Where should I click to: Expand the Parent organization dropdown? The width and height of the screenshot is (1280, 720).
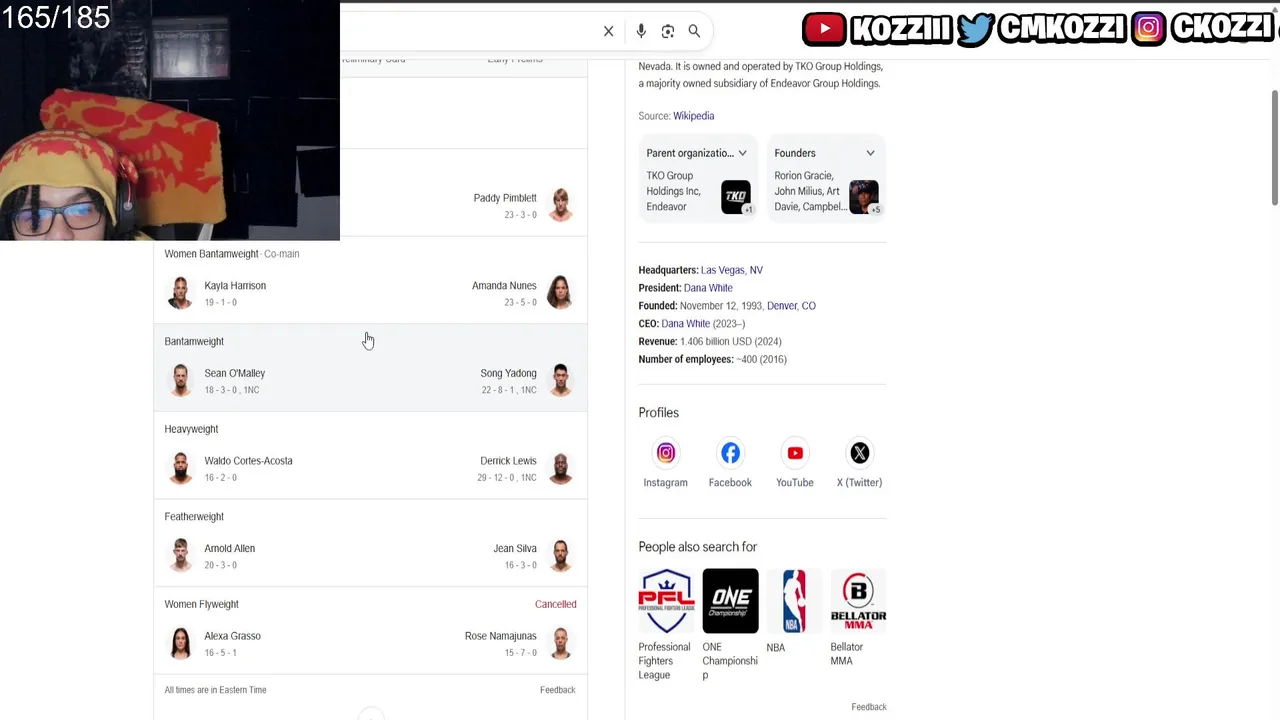coord(742,153)
